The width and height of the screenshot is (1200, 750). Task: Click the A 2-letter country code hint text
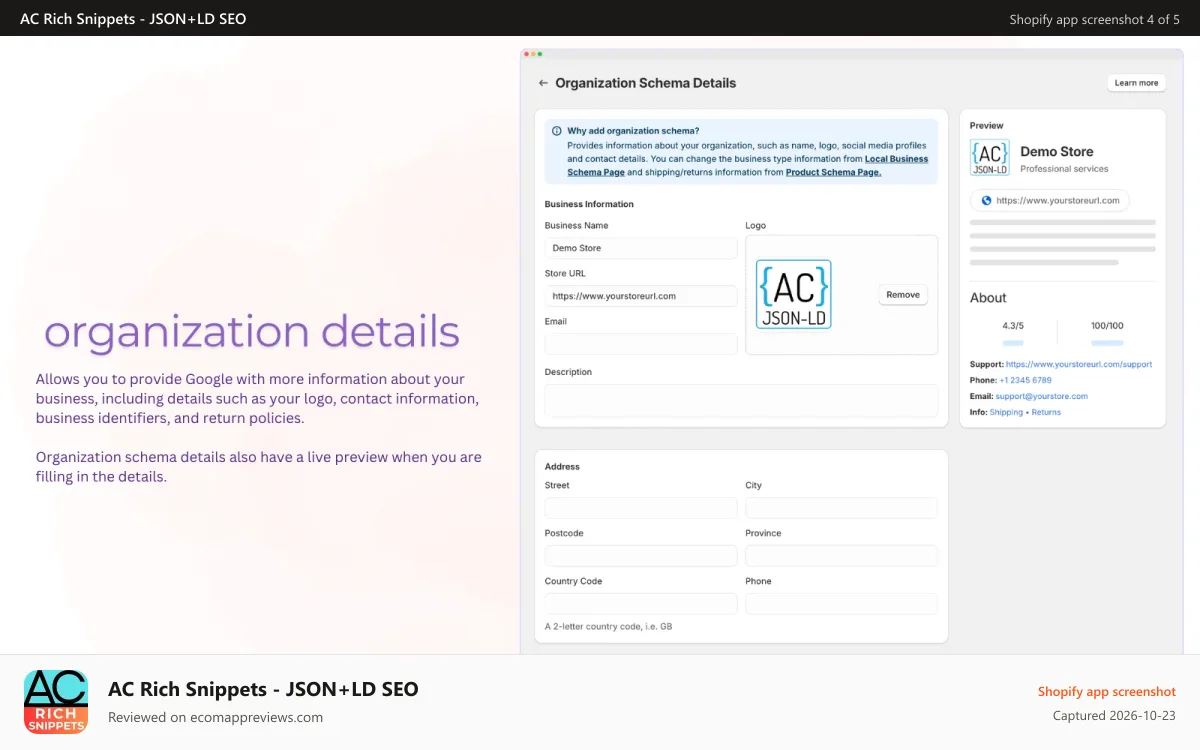click(x=608, y=626)
